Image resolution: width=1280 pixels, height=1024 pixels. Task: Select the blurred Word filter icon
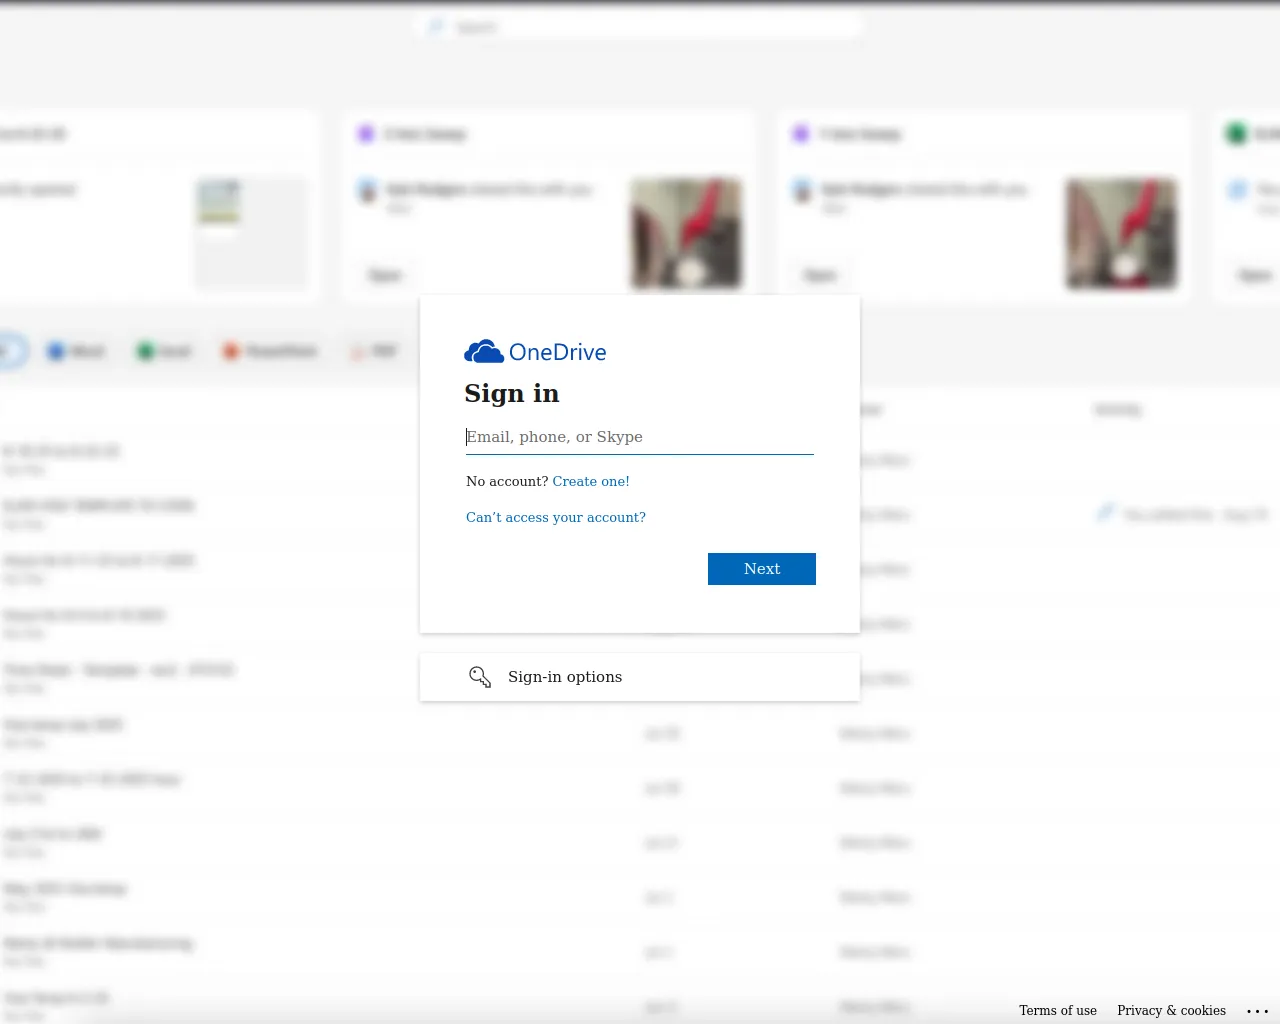point(57,351)
